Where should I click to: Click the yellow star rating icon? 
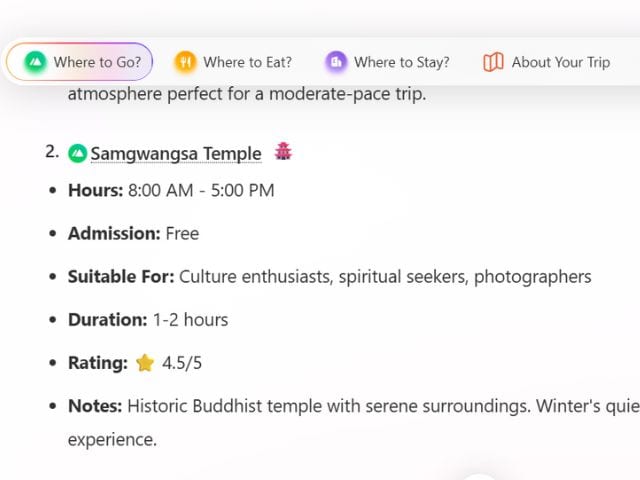[x=145, y=363]
